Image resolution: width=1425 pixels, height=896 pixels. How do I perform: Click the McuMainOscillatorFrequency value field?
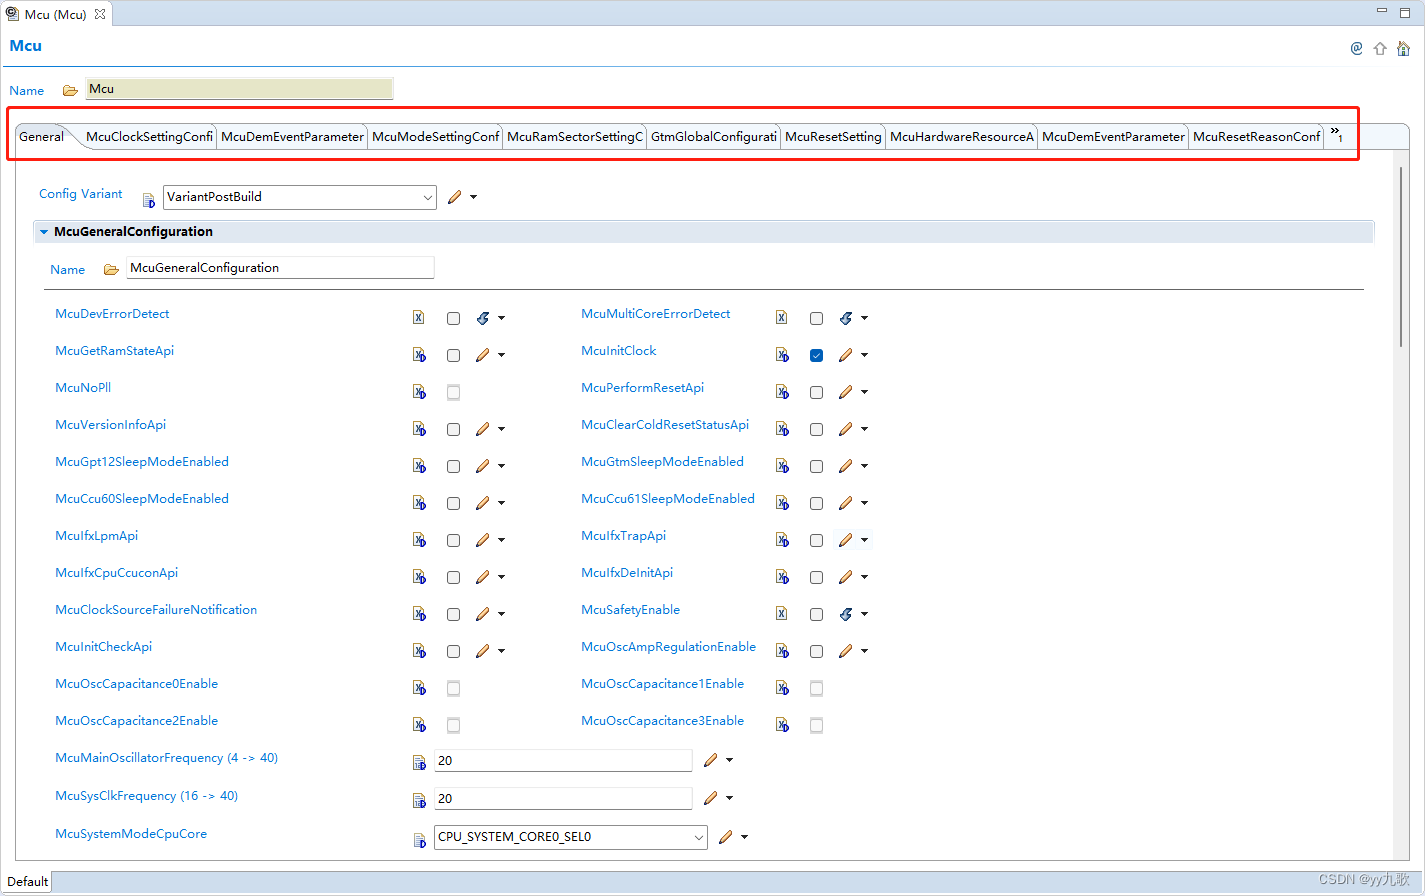563,761
